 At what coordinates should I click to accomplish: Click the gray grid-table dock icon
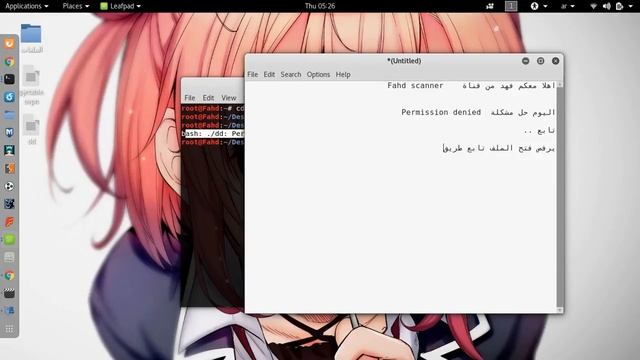[9, 257]
